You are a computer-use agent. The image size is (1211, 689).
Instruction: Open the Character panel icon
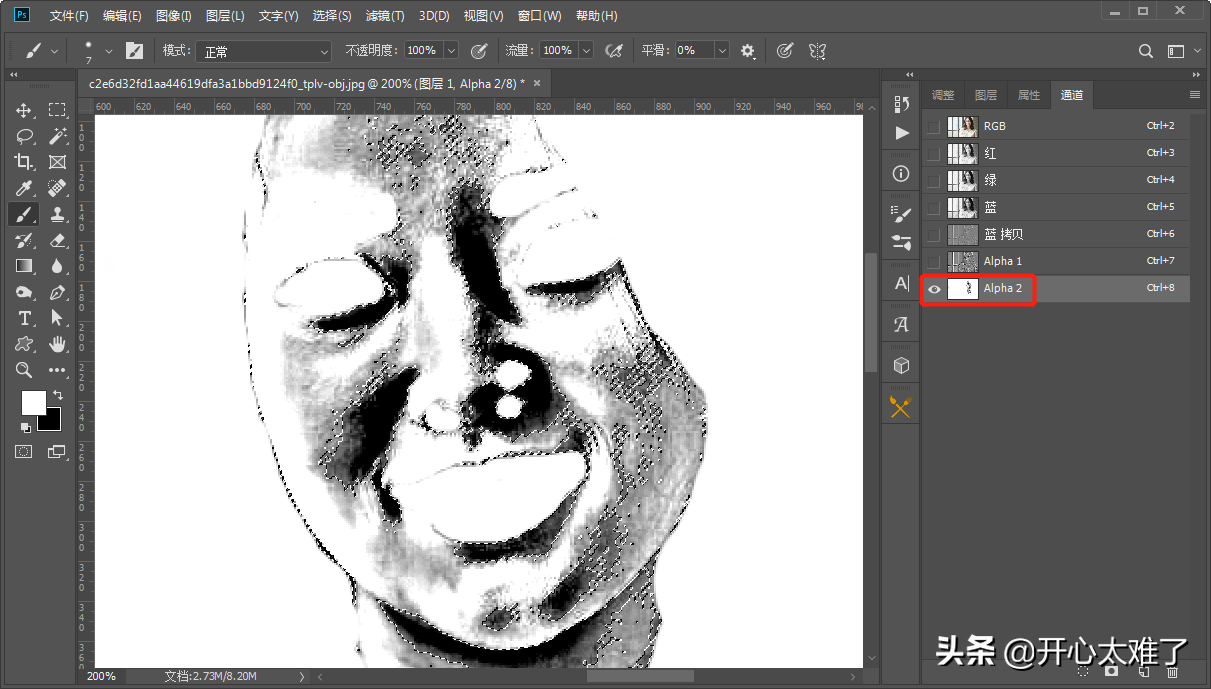[x=901, y=284]
